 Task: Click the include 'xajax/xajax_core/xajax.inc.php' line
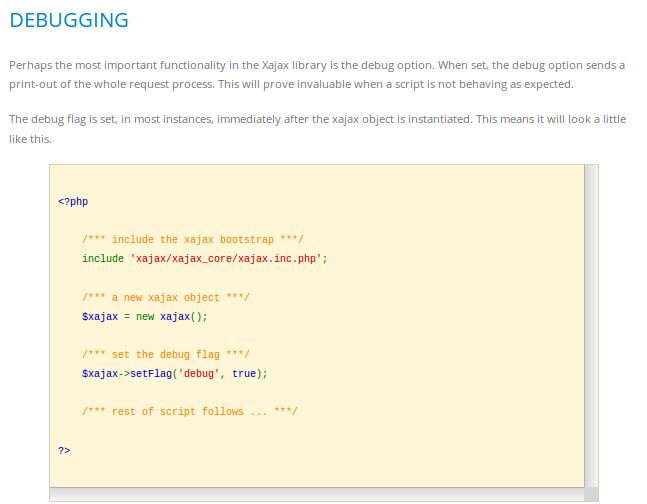205,259
